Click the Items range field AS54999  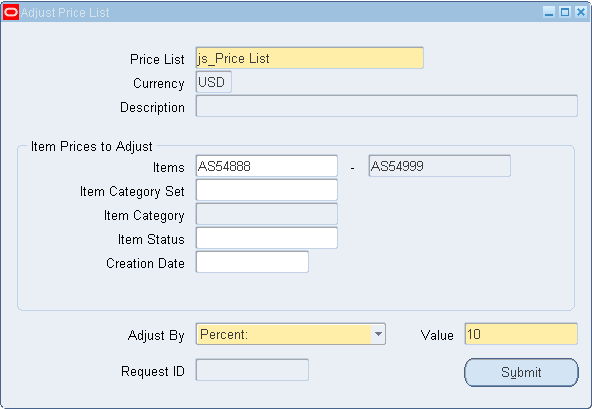pyautogui.click(x=439, y=166)
